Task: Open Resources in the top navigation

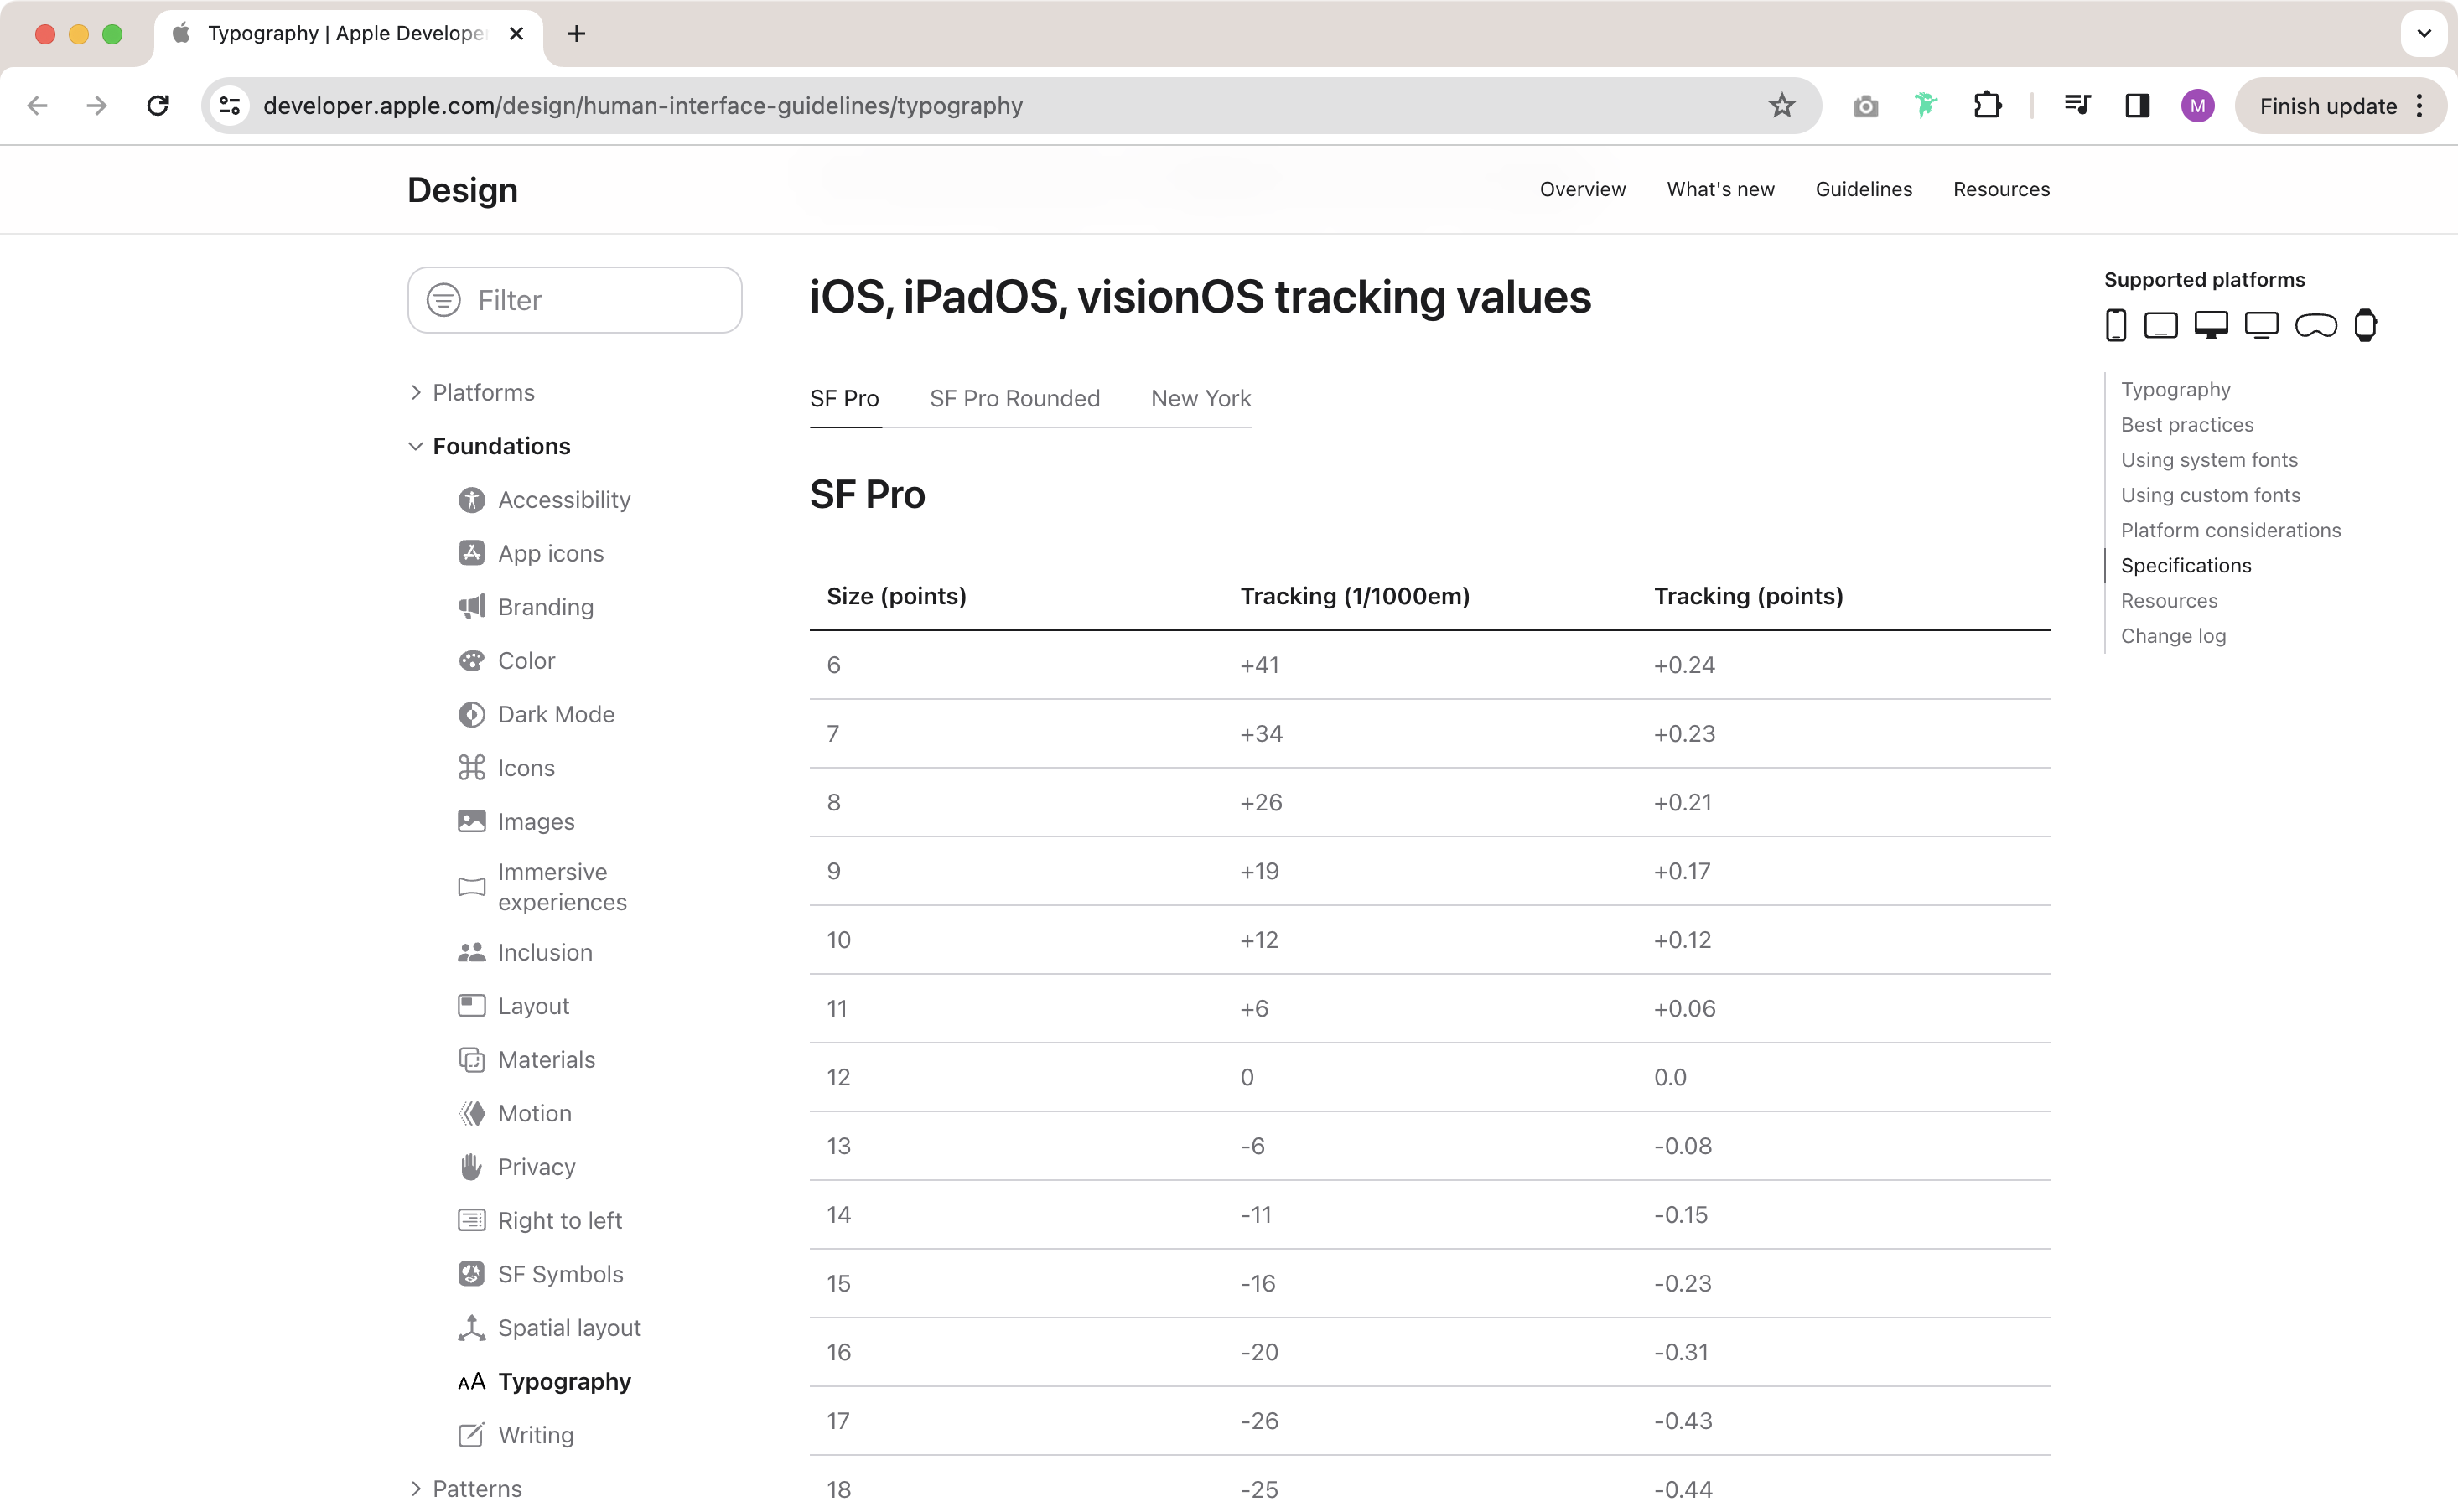Action: pos(2001,189)
